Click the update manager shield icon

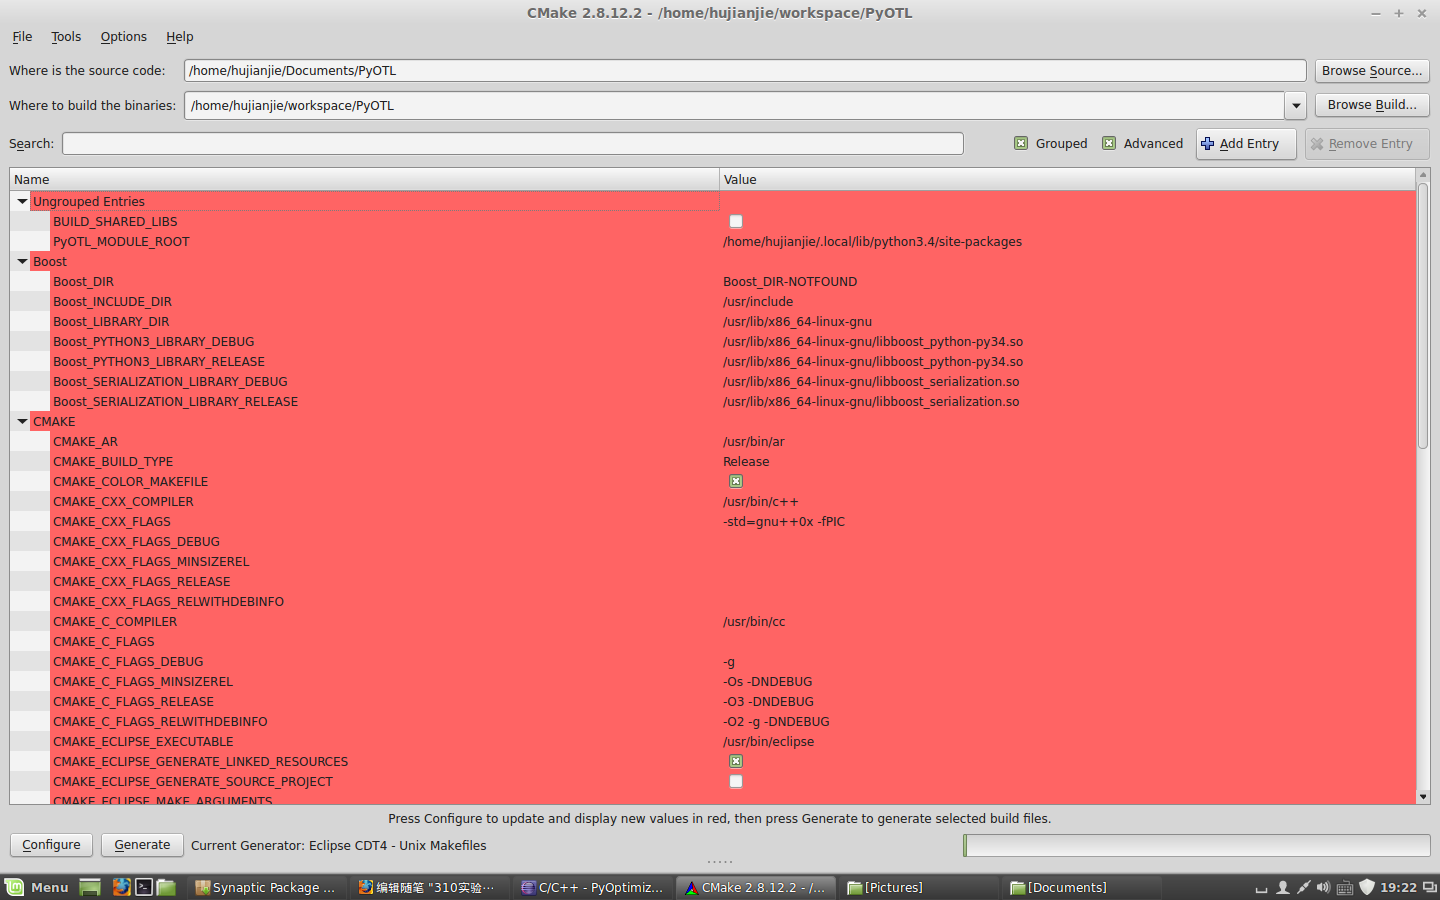click(x=1367, y=887)
